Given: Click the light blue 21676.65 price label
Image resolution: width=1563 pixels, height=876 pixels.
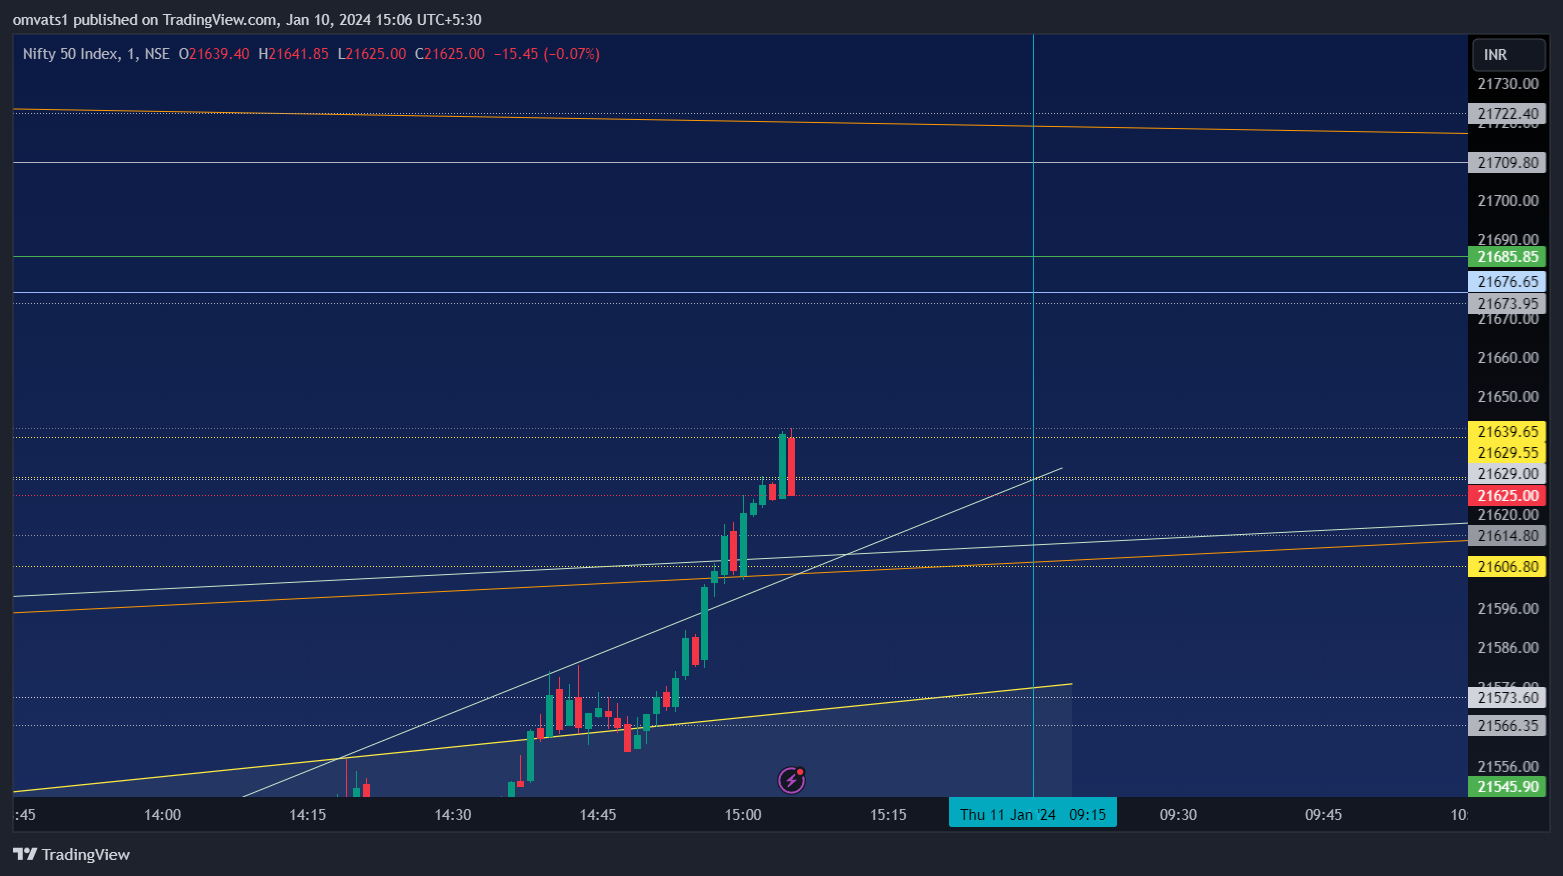Looking at the screenshot, I should click(x=1507, y=282).
